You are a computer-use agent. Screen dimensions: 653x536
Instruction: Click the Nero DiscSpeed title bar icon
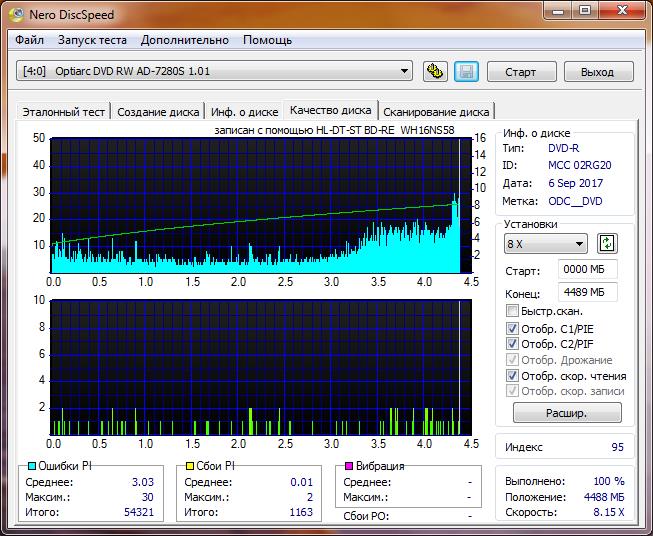coord(17,13)
